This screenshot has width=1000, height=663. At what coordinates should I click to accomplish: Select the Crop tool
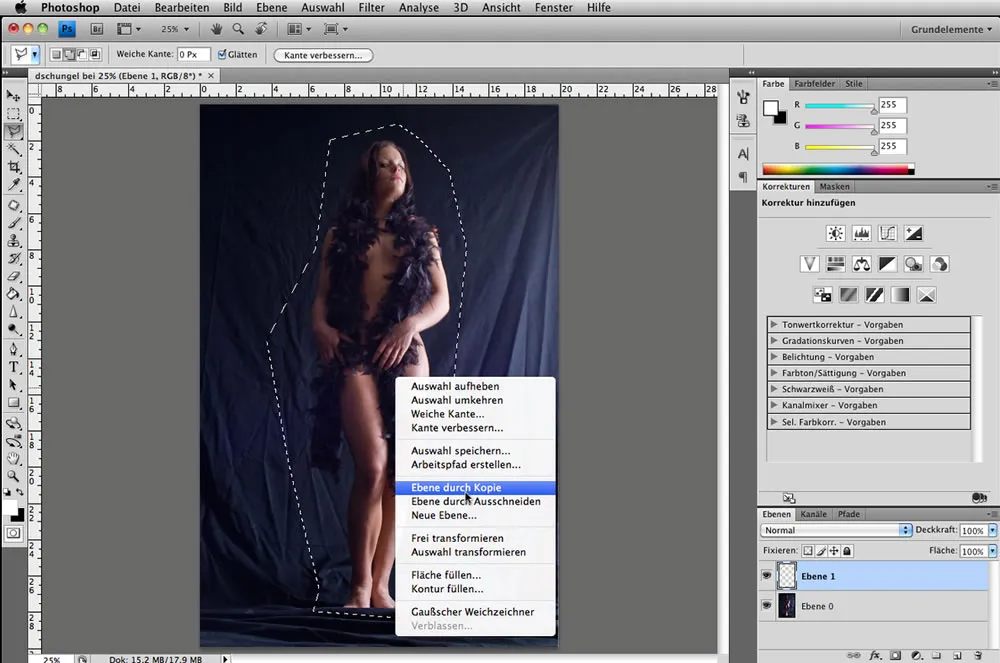coord(12,167)
